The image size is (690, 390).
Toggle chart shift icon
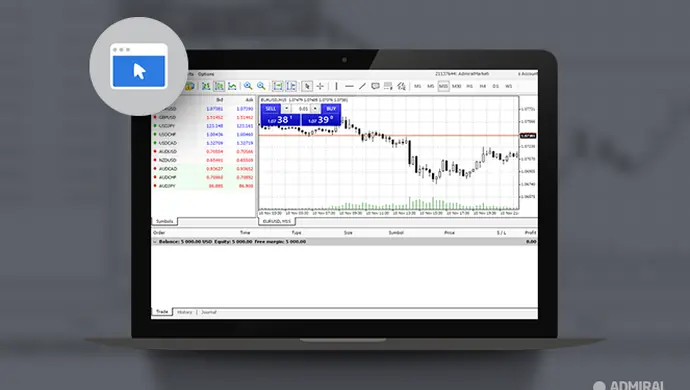pos(291,86)
